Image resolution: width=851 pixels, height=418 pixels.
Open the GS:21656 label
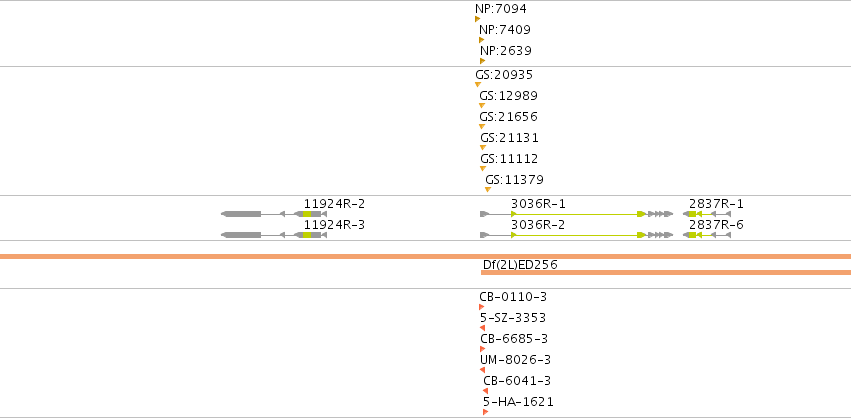pos(509,117)
